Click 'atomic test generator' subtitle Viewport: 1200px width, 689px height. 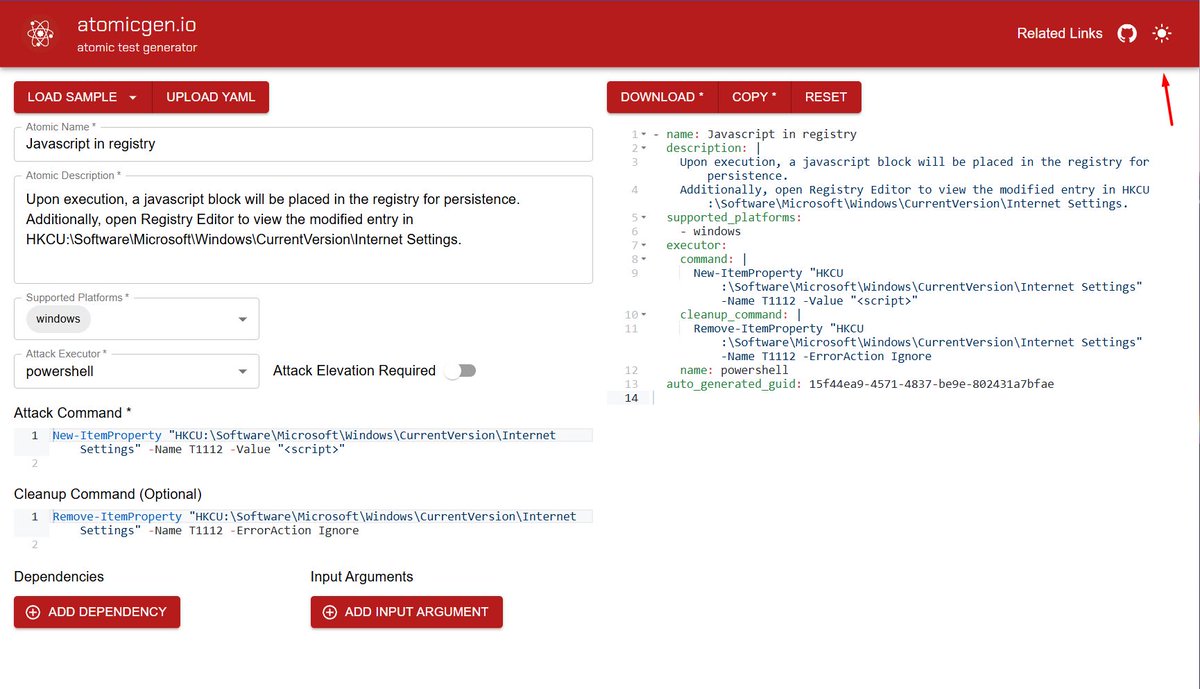[137, 47]
